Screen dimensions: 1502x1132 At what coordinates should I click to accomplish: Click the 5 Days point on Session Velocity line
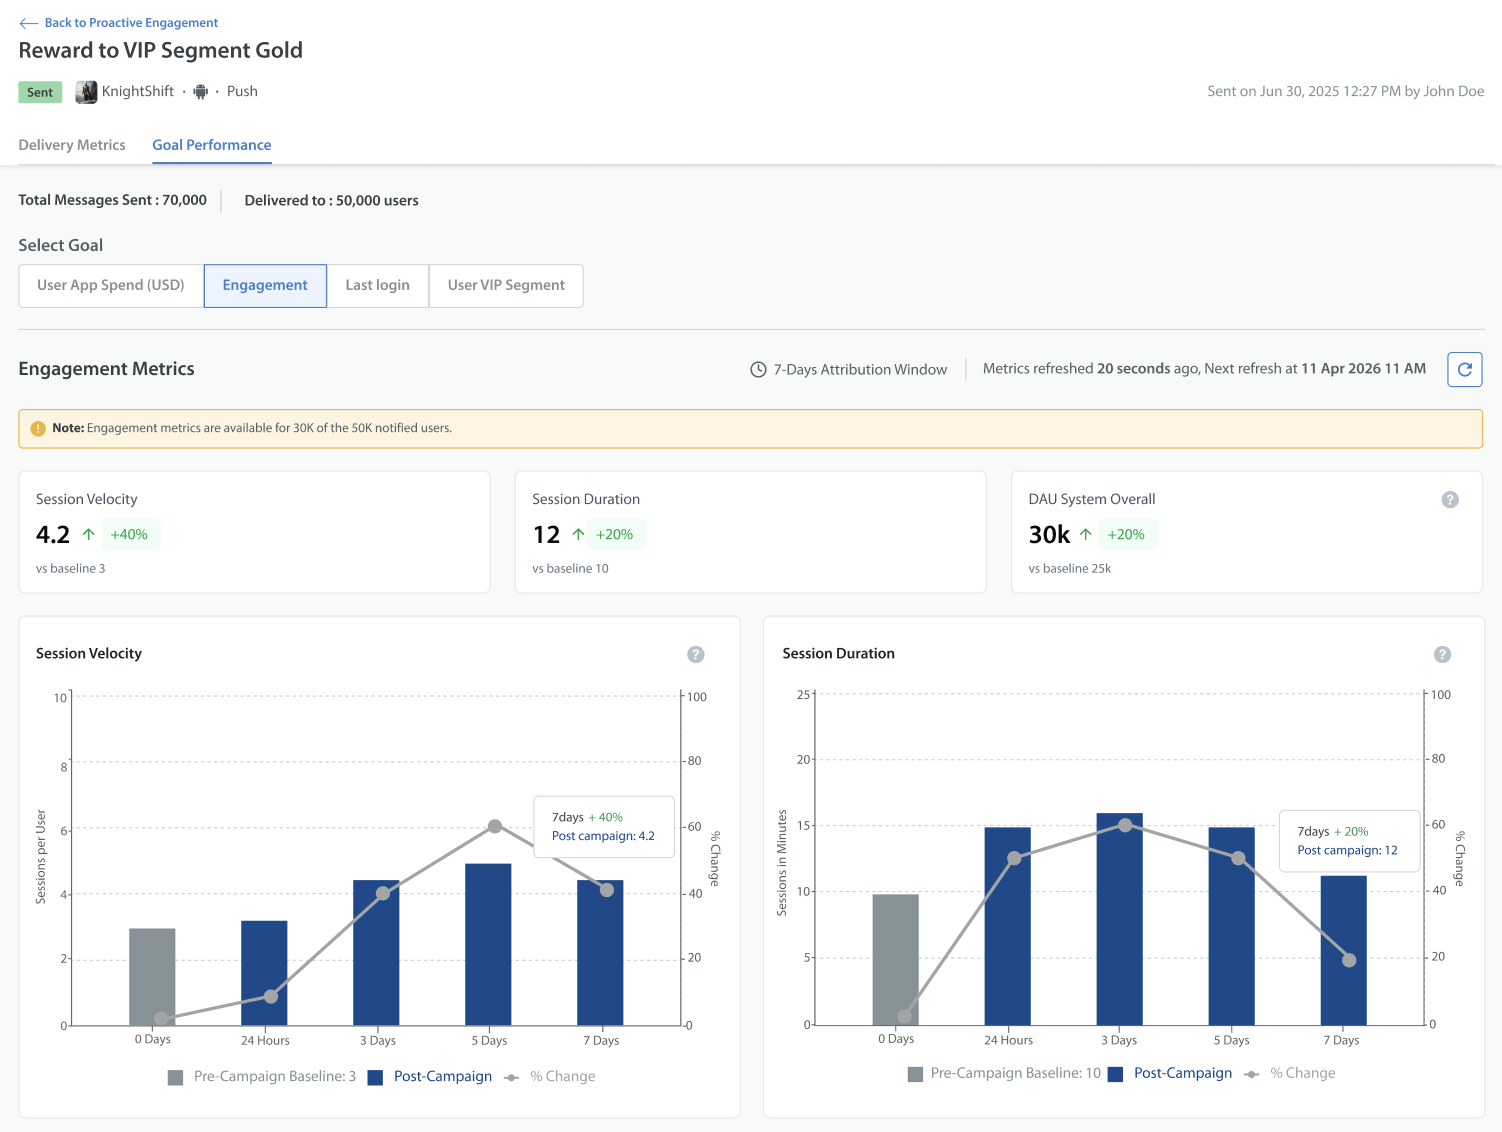(x=495, y=826)
